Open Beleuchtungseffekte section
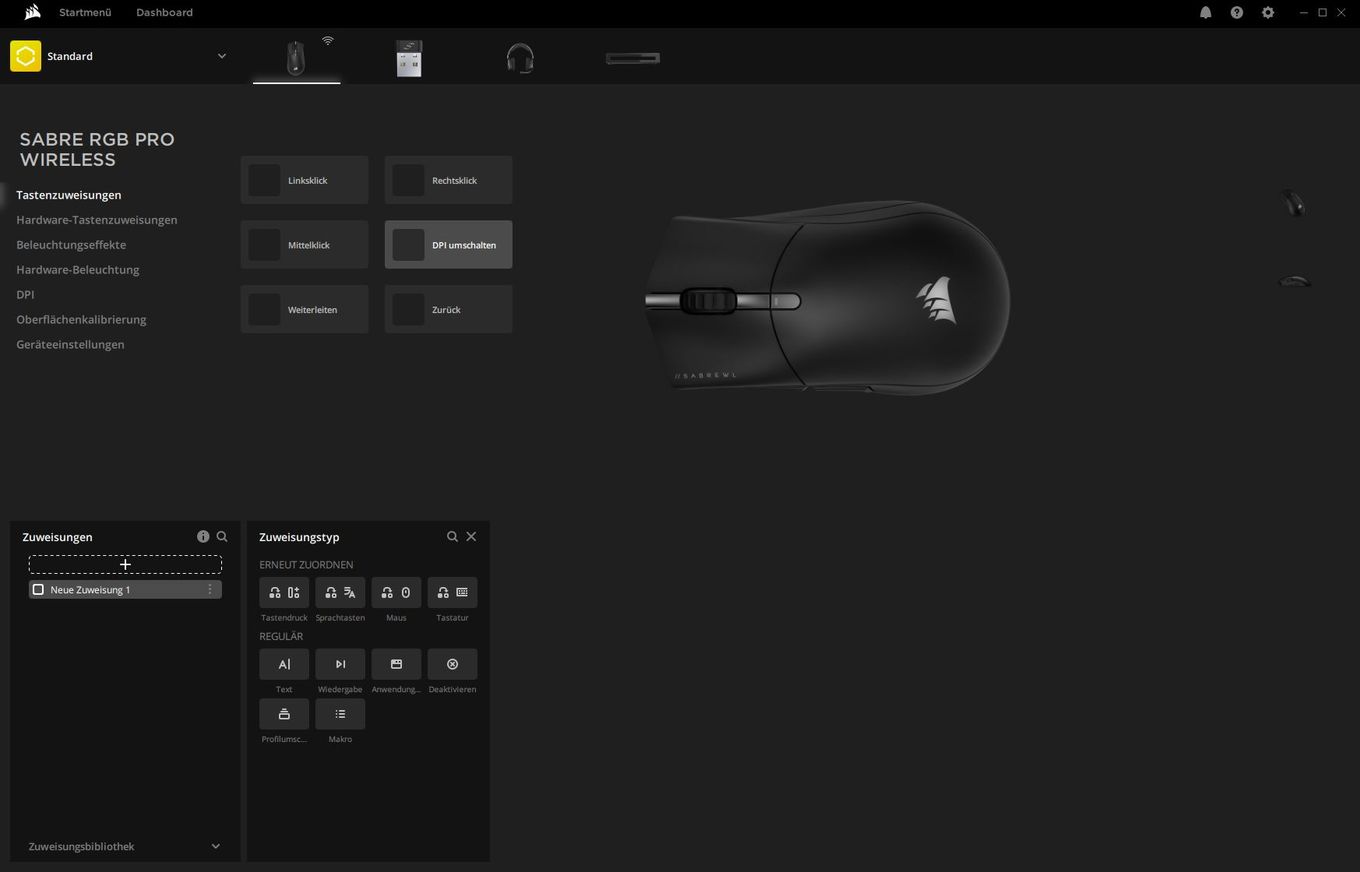 point(71,245)
